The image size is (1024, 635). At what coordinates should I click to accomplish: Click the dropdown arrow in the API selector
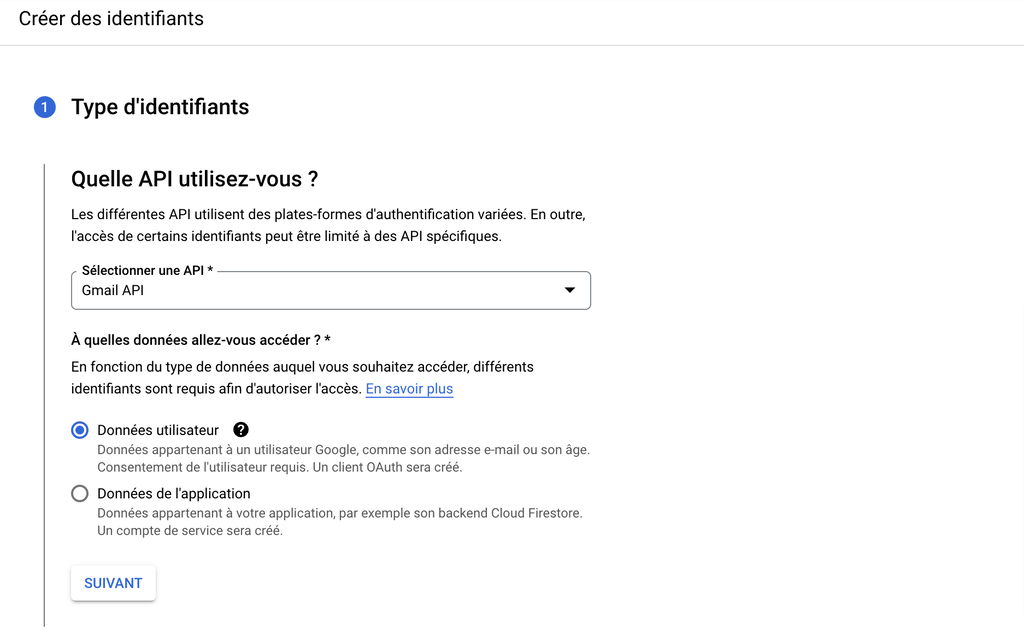tap(570, 290)
